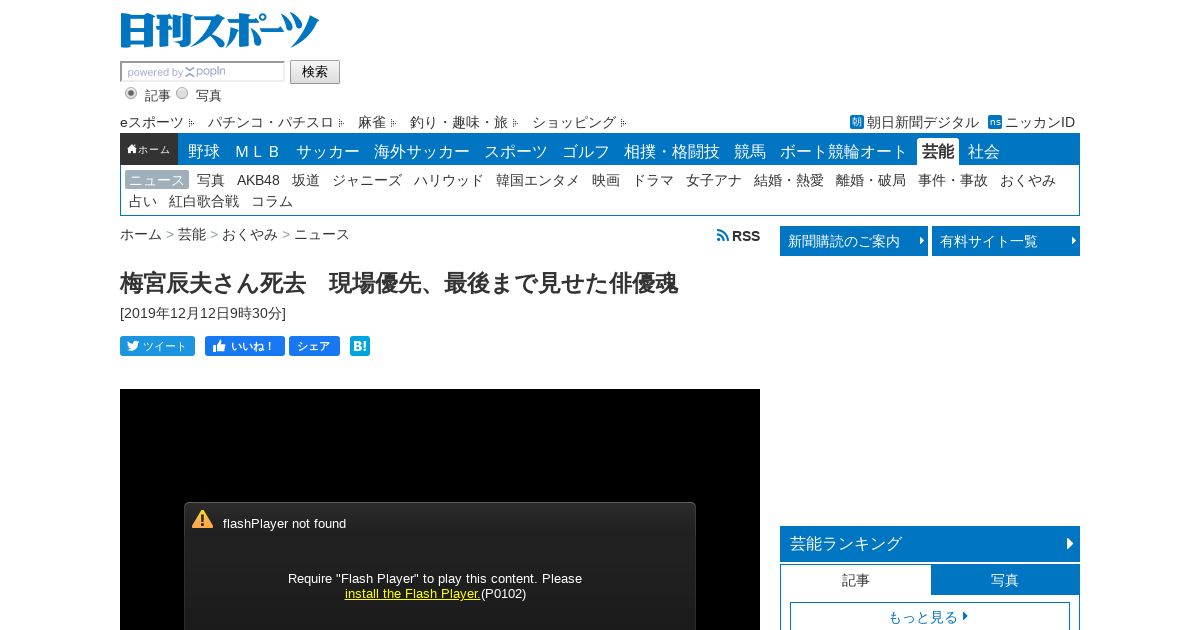1200x630 pixels.
Task: Click the flashPlayer warning triangle icon
Action: [203, 519]
